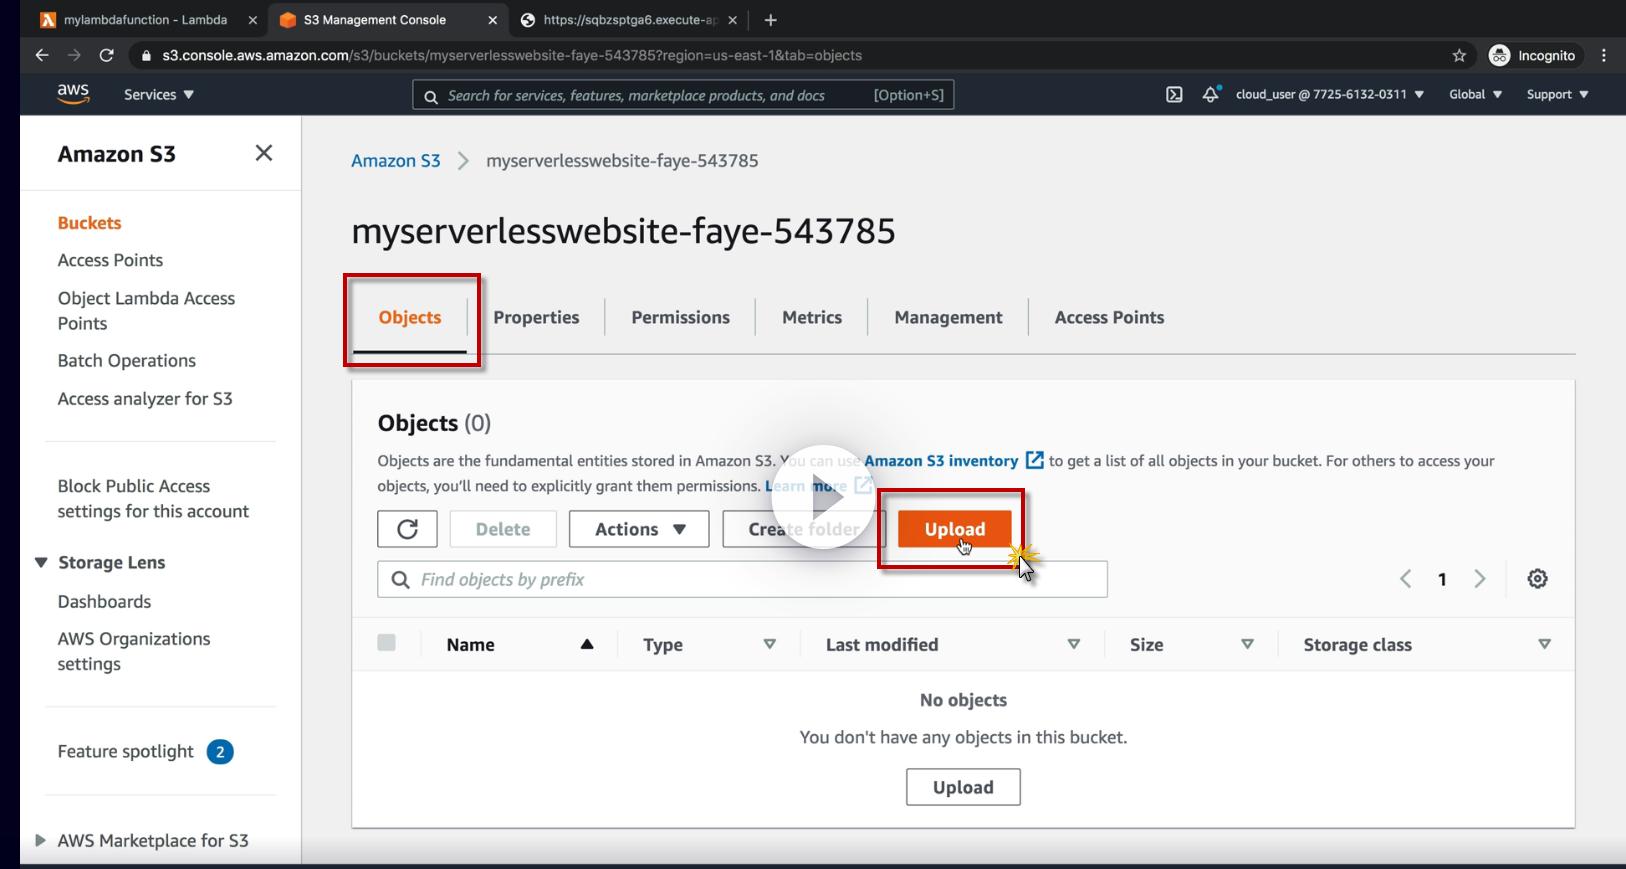This screenshot has width=1626, height=869.
Task: Open the notifications bell icon
Action: 1210,94
